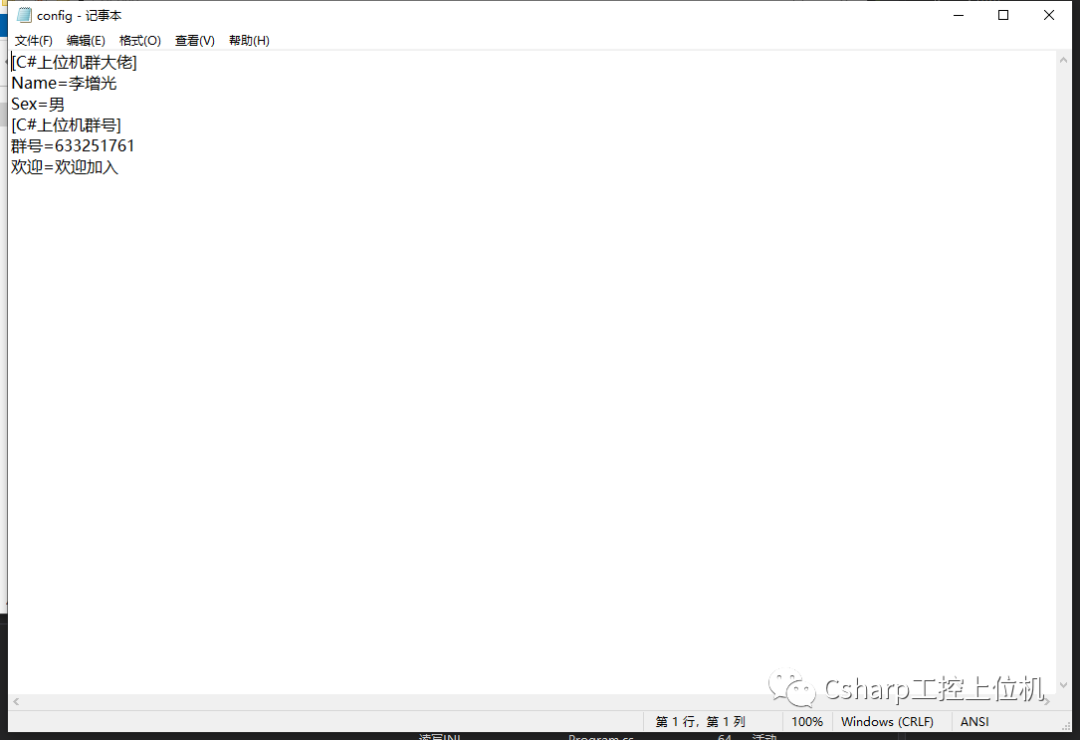This screenshot has height=740, width=1080.
Task: Click the ANSI encoding status bar field
Action: (974, 722)
